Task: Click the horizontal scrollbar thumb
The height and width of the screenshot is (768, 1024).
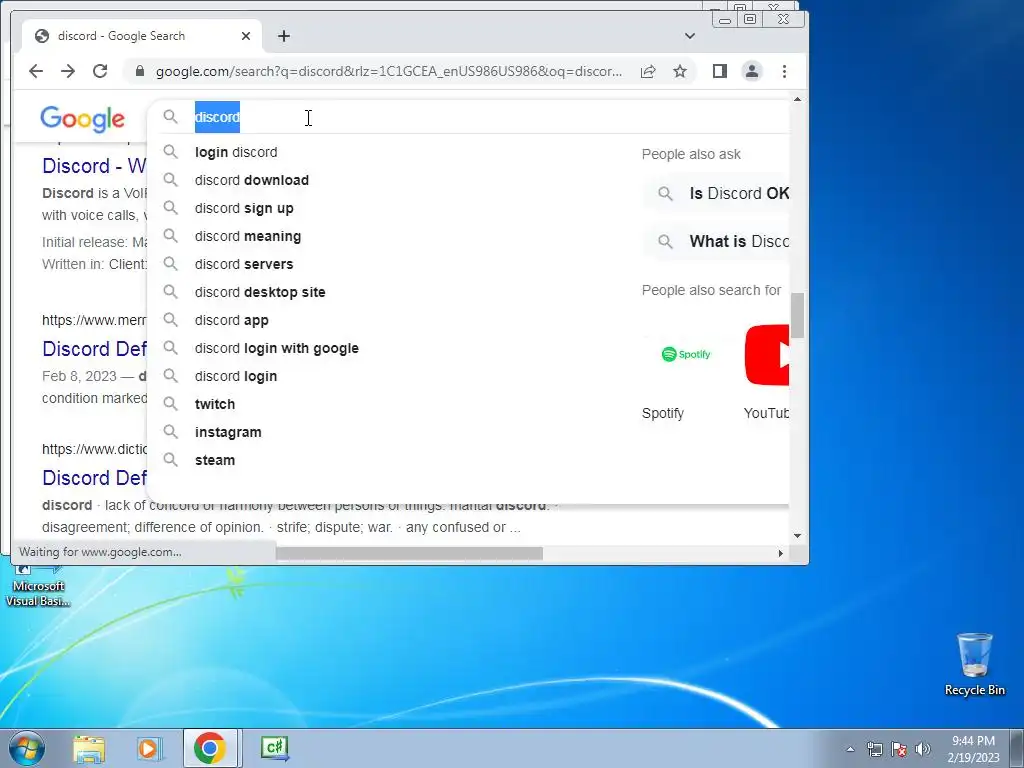Action: [x=409, y=553]
